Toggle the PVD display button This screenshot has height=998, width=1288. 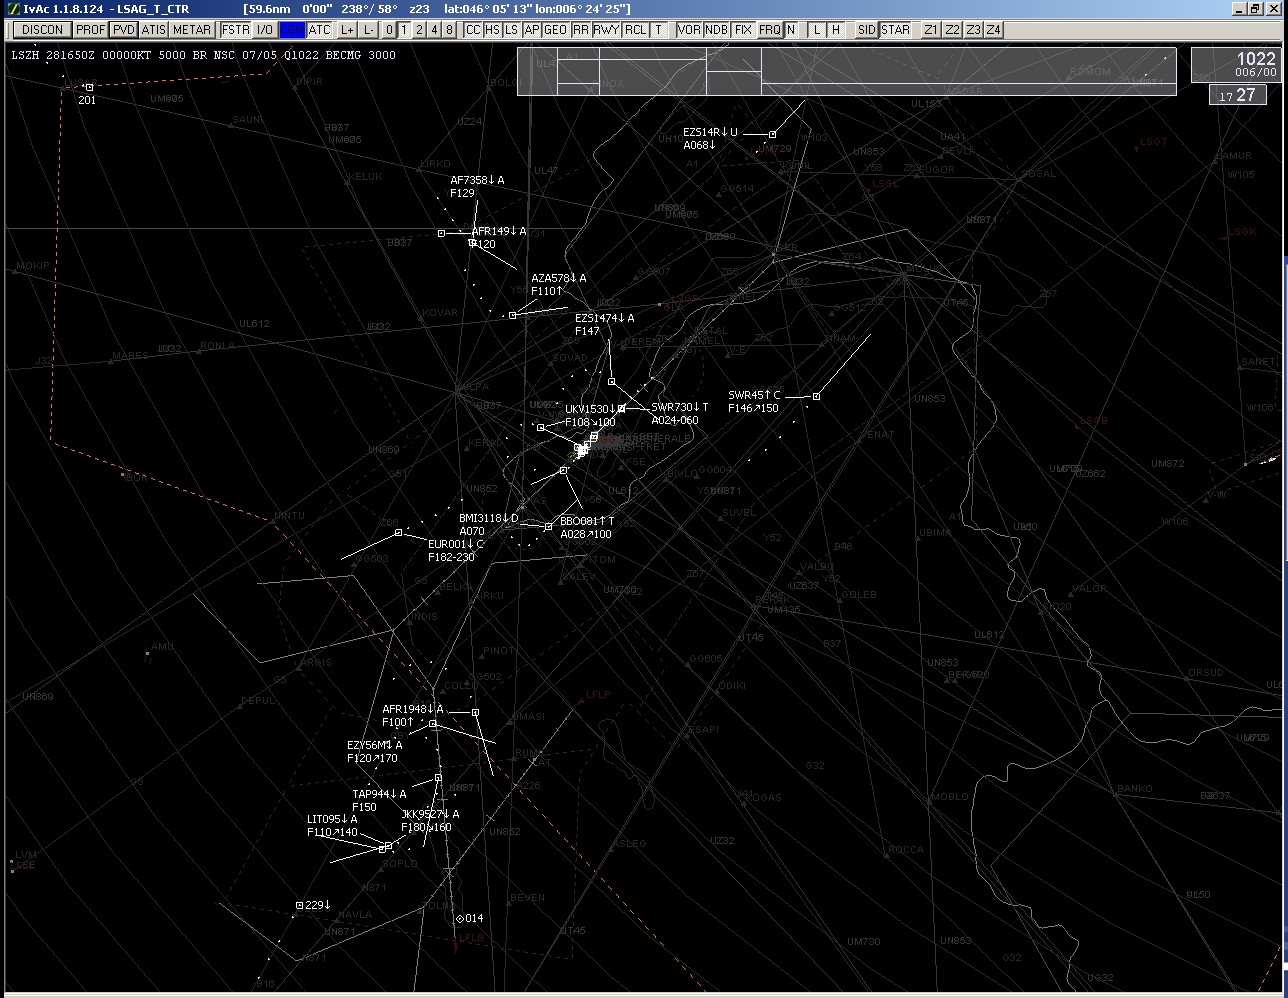(x=123, y=30)
